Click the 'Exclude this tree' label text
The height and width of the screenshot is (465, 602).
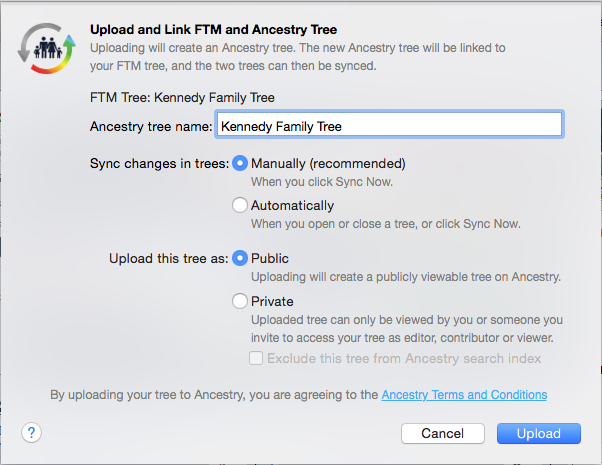[404, 358]
